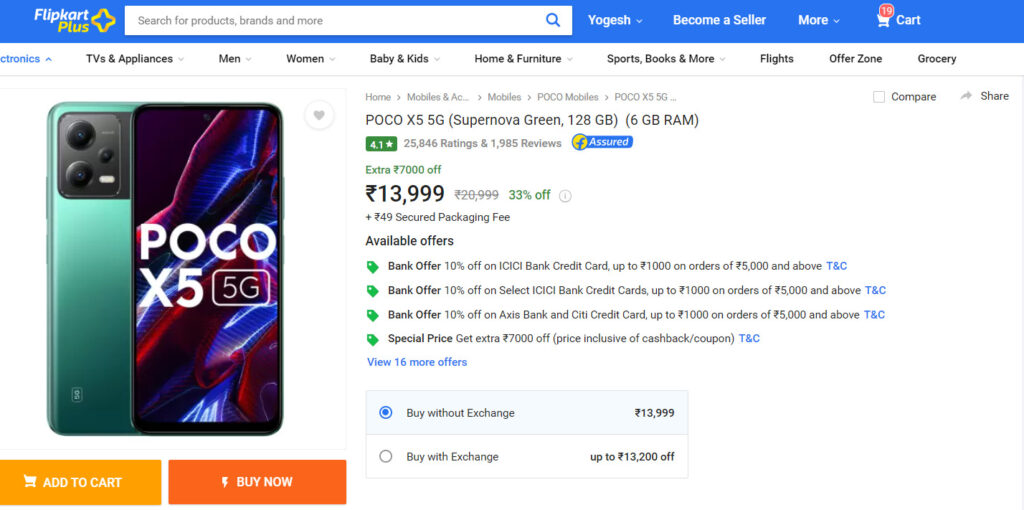Open View 16 more offers link
Viewport: 1024px width, 510px height.
(x=417, y=362)
